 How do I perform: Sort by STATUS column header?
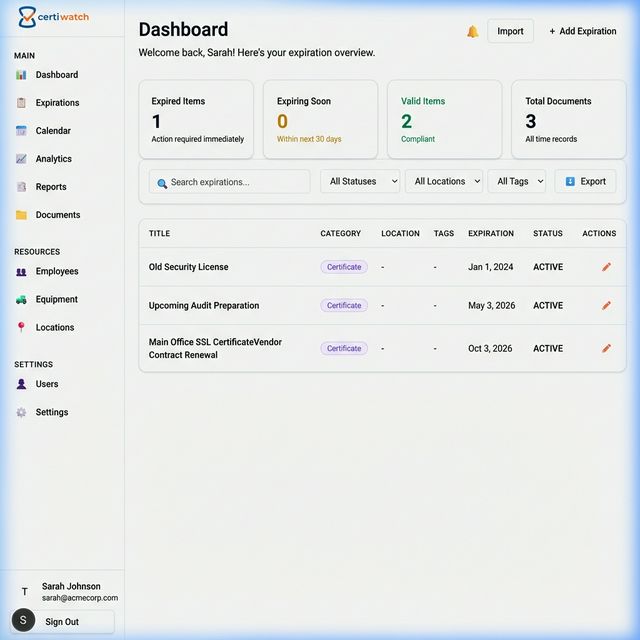click(548, 233)
